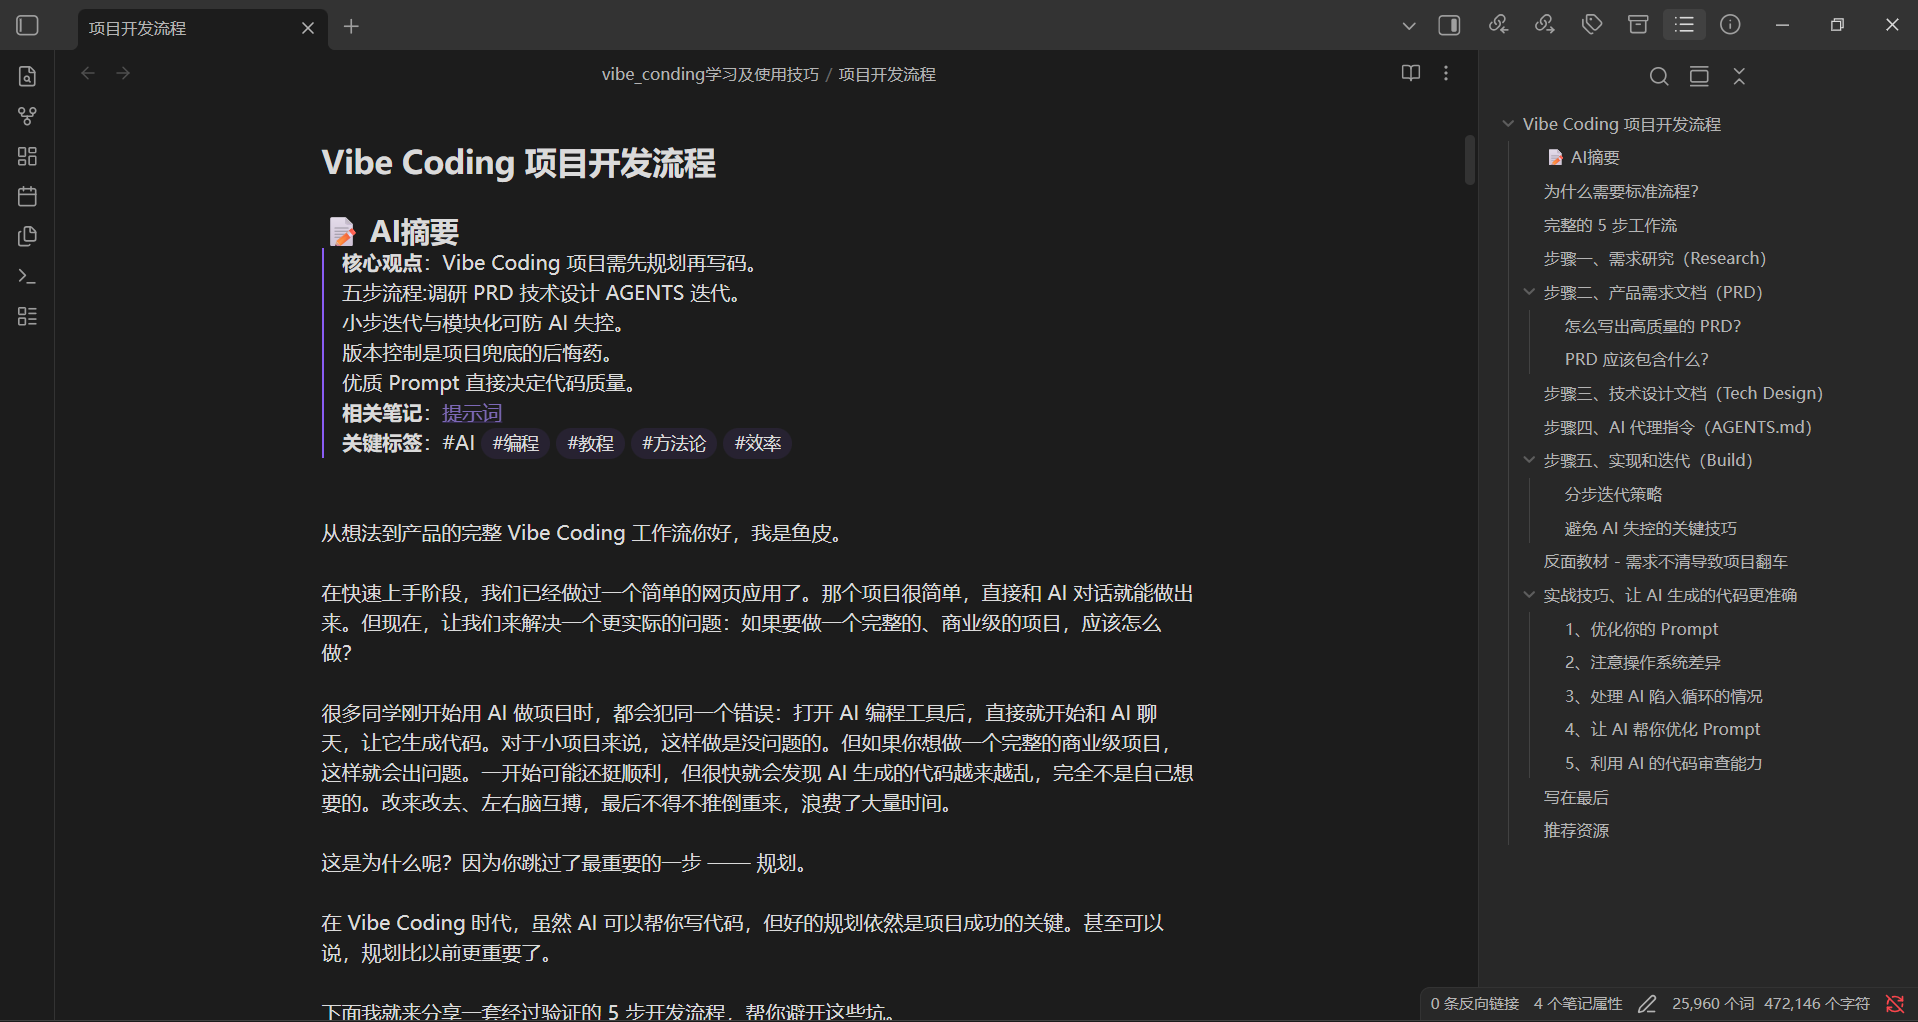Screen dimensions: 1918x1022
Task: Jump to 5、利用 AI 的代码审查能力
Action: click(1664, 763)
